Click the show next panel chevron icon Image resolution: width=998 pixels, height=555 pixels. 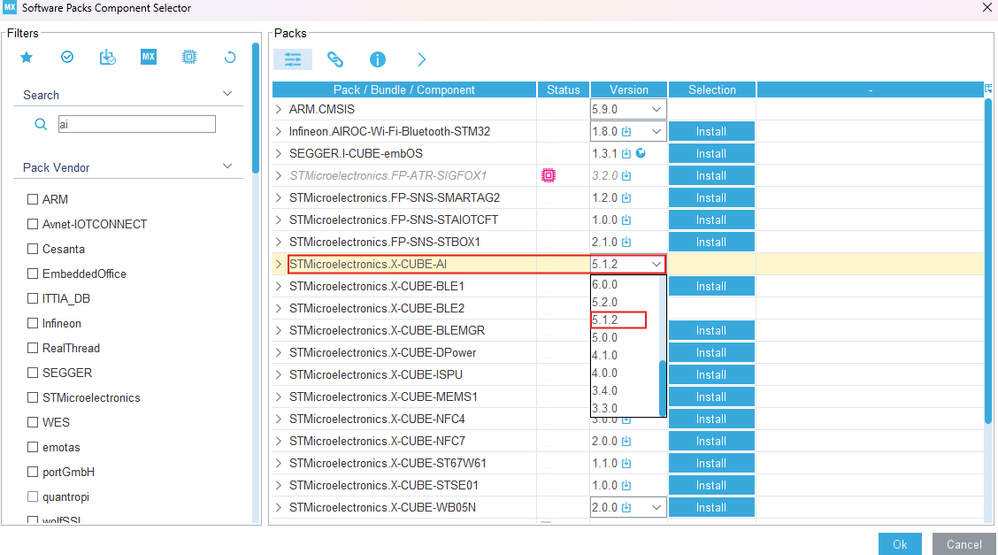[421, 59]
